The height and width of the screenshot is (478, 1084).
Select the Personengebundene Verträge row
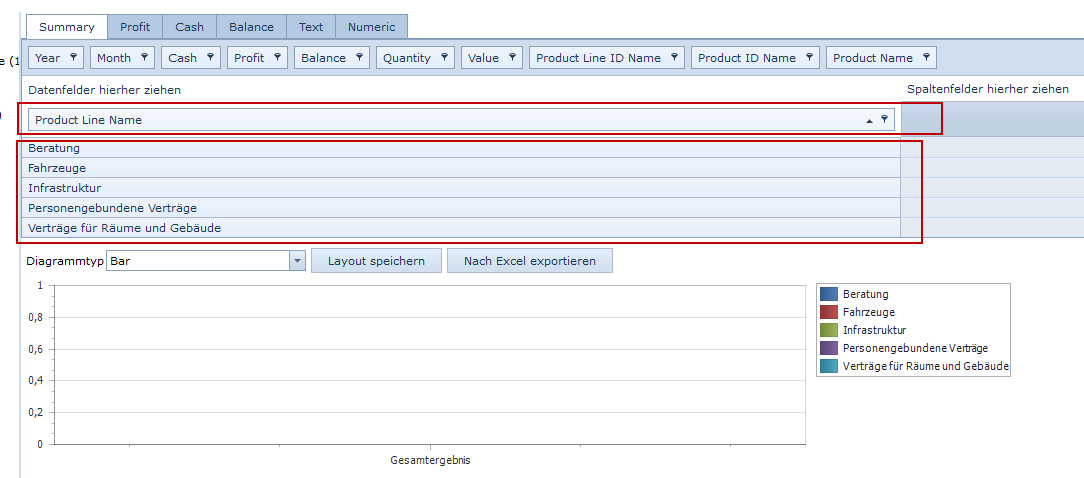pyautogui.click(x=113, y=208)
